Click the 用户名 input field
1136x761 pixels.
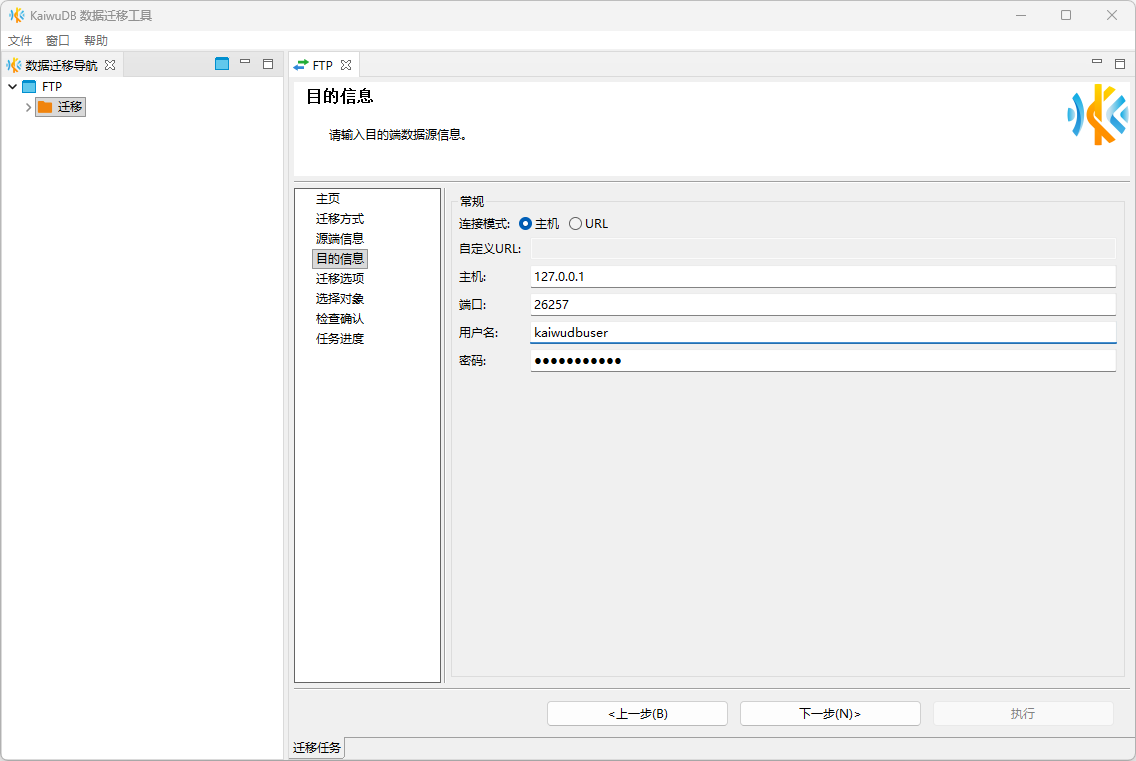(x=822, y=333)
